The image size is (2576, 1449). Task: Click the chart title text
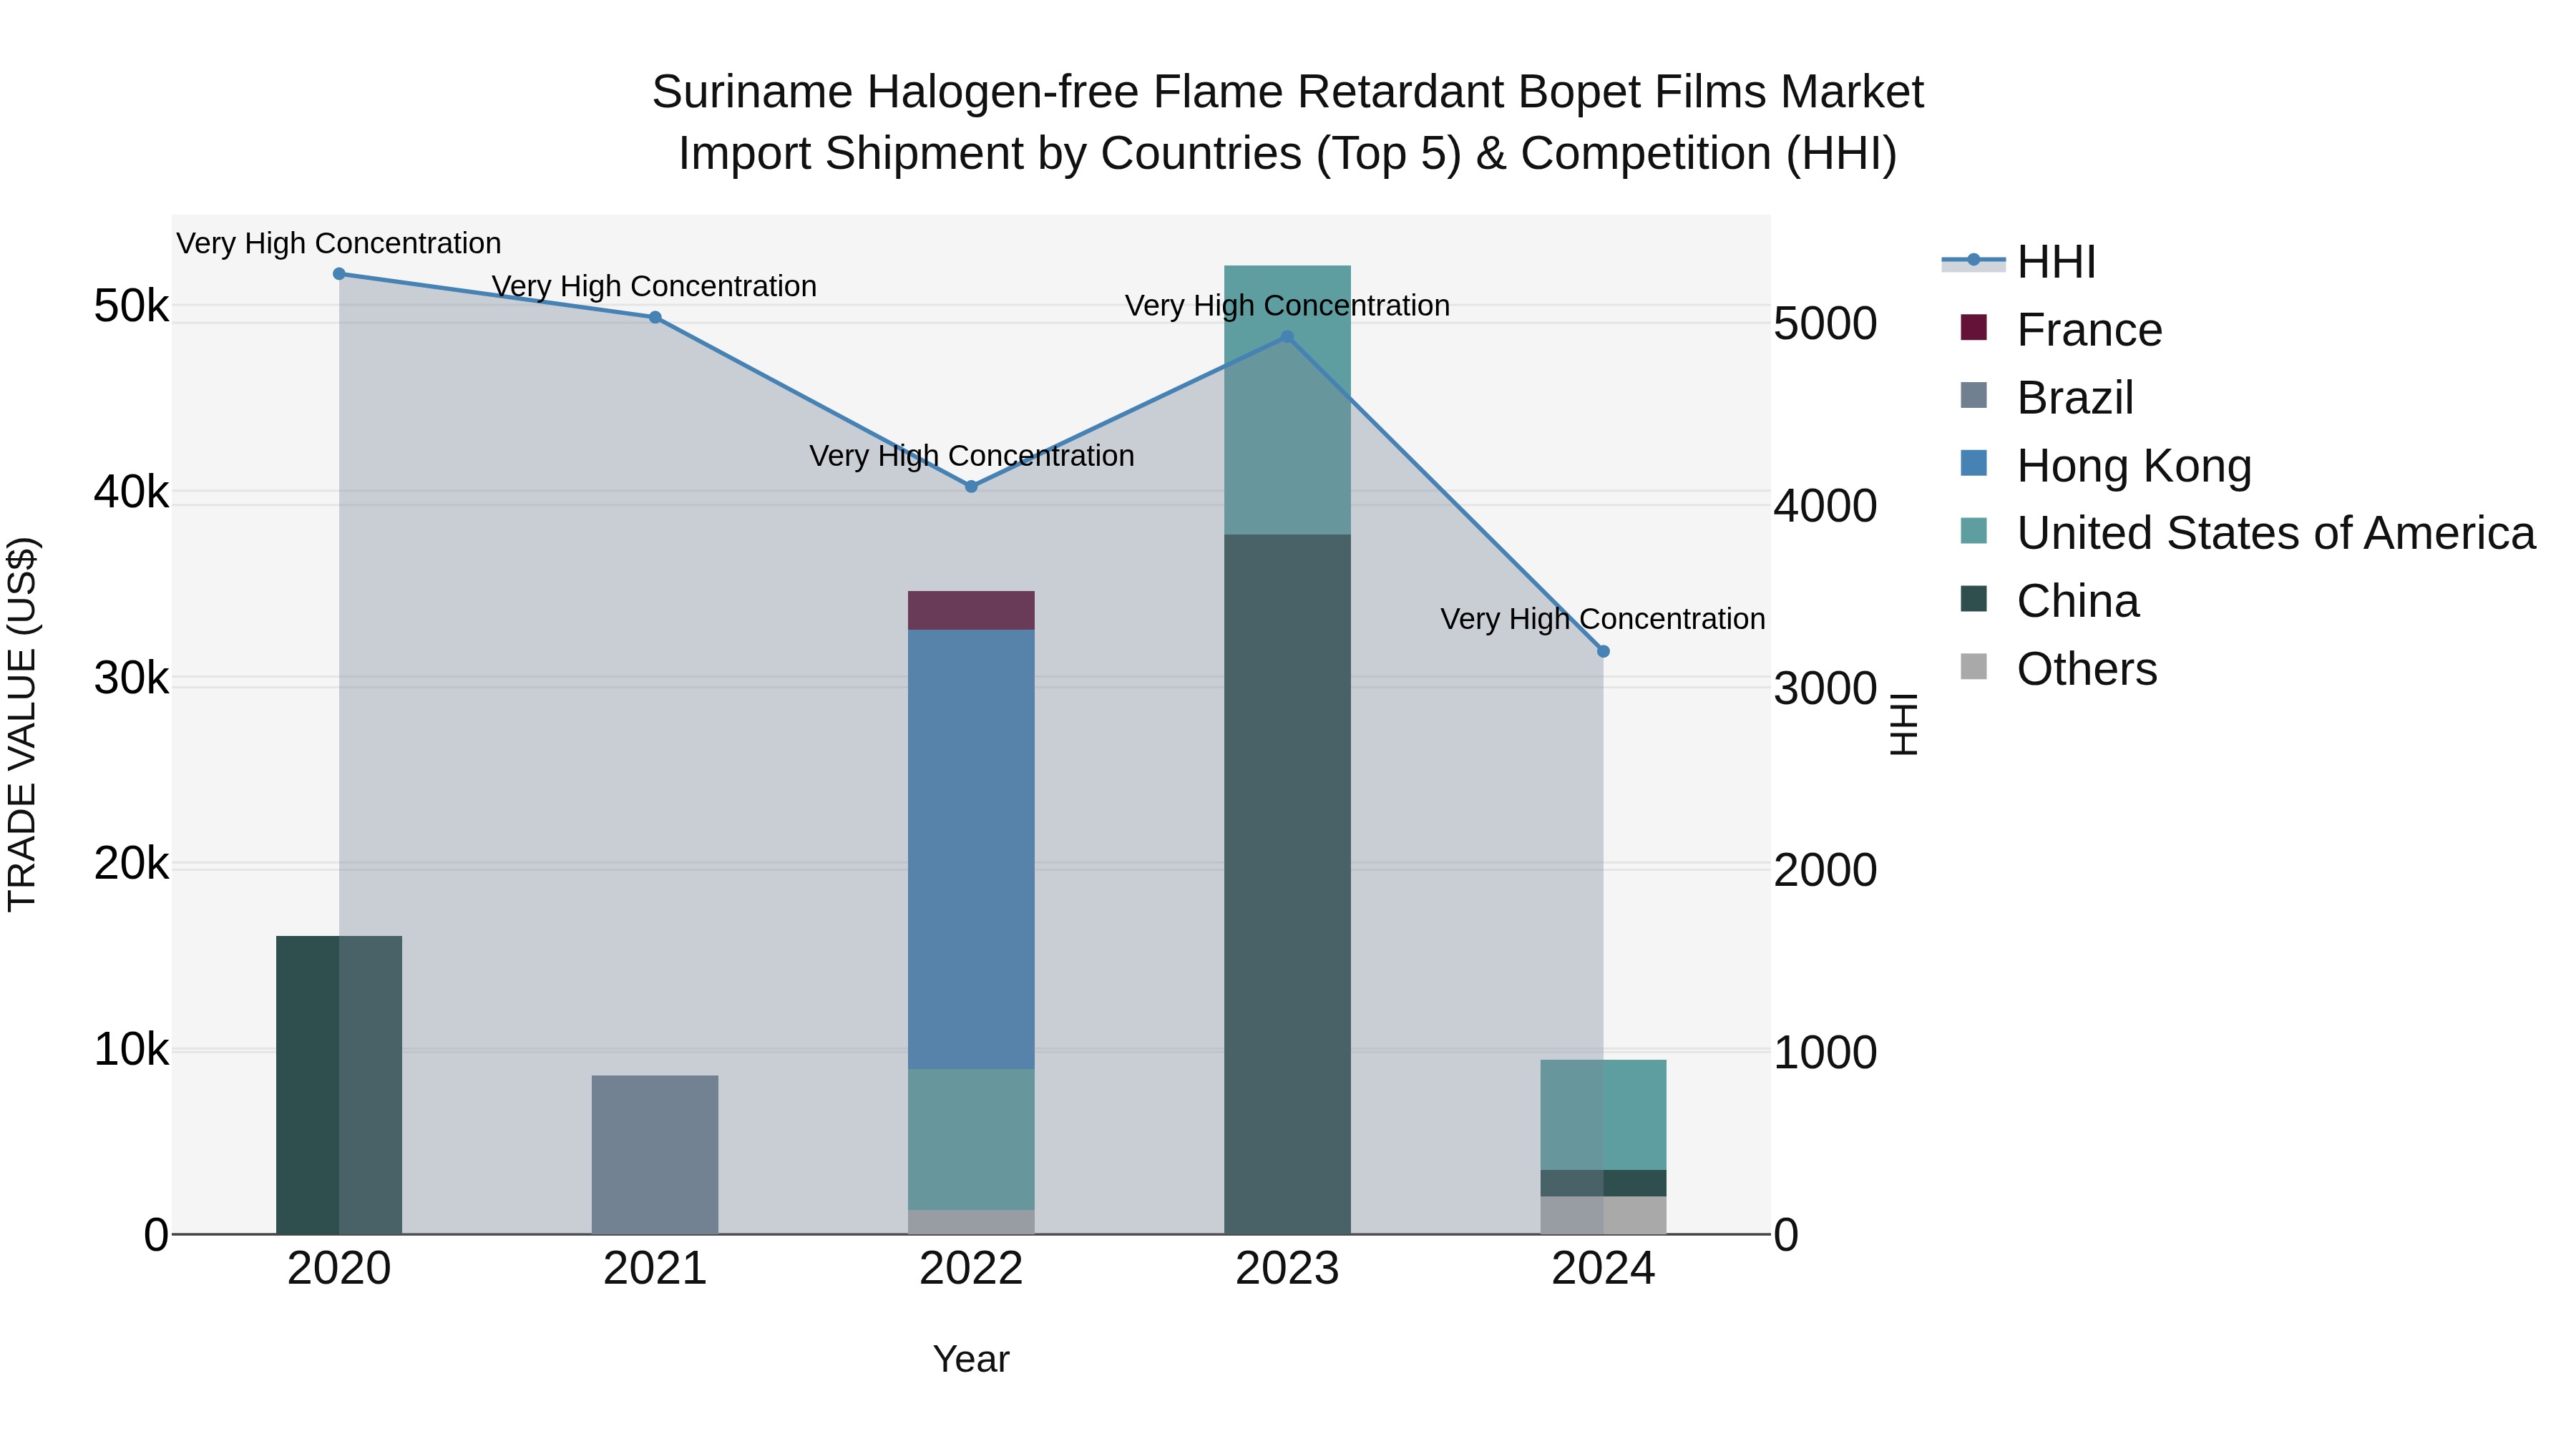[x=1288, y=122]
